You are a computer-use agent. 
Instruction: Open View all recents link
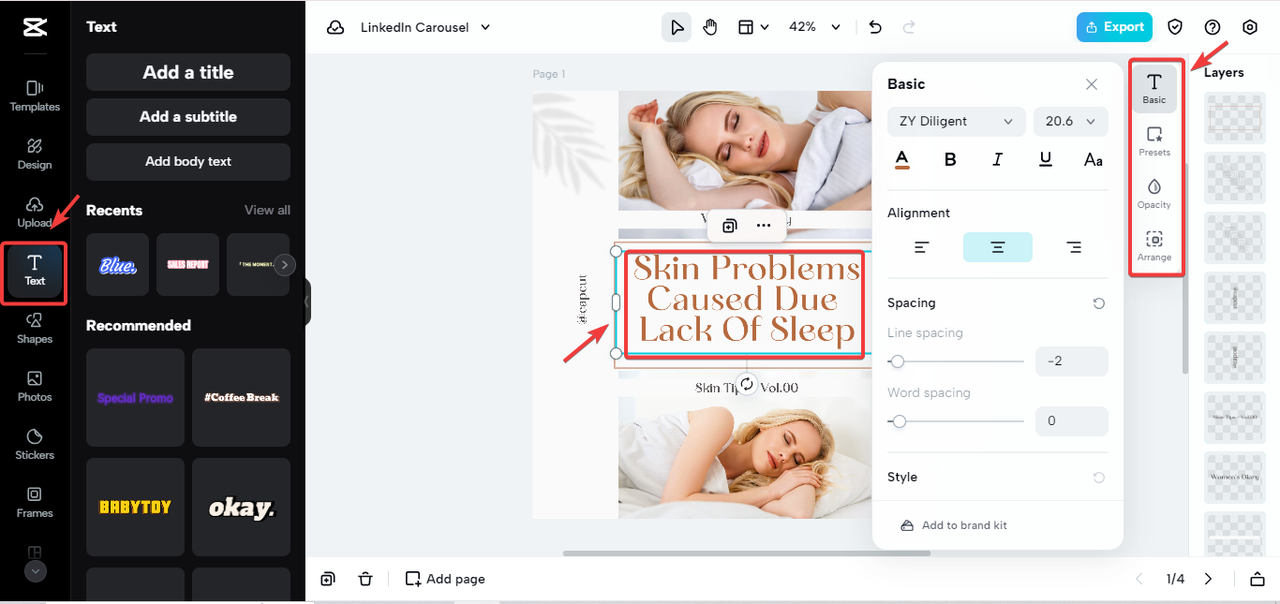(267, 210)
